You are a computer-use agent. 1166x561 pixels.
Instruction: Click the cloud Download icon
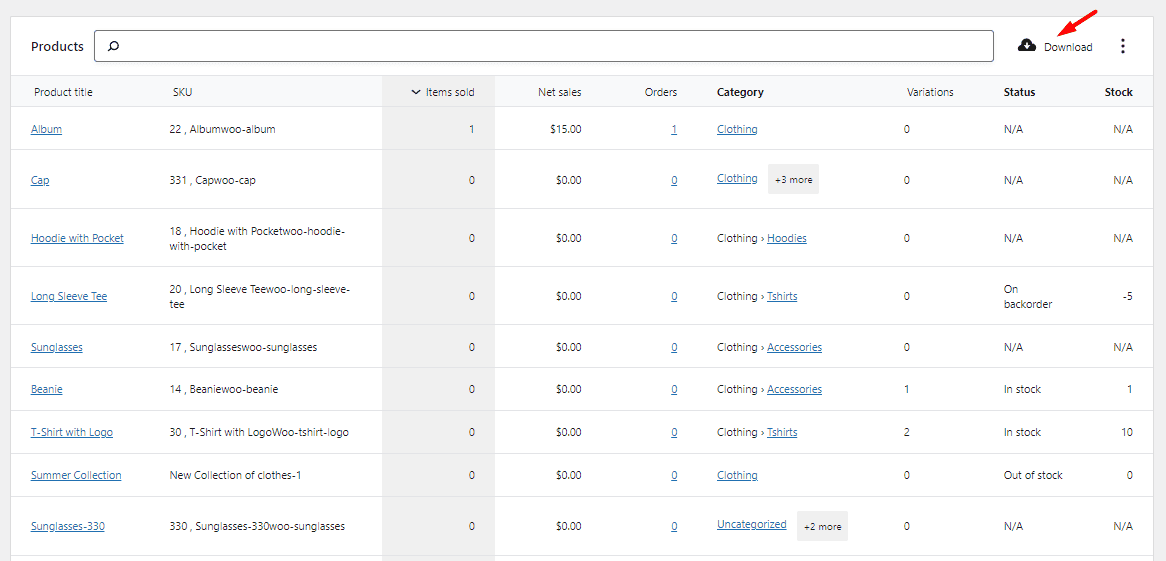(1027, 46)
